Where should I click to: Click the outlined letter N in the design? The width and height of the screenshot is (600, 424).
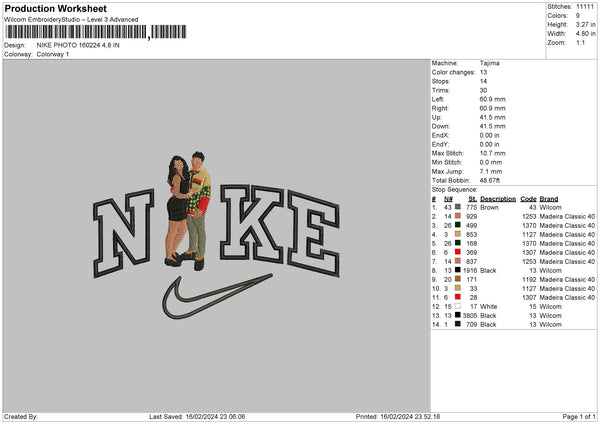123,233
